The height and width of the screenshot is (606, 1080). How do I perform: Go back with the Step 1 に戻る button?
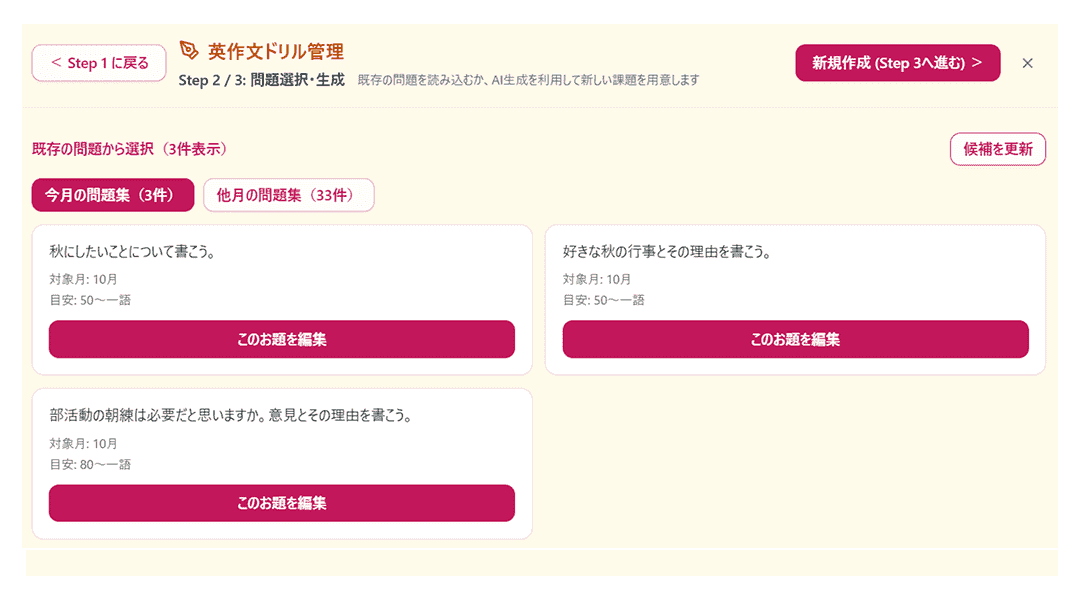tap(99, 63)
